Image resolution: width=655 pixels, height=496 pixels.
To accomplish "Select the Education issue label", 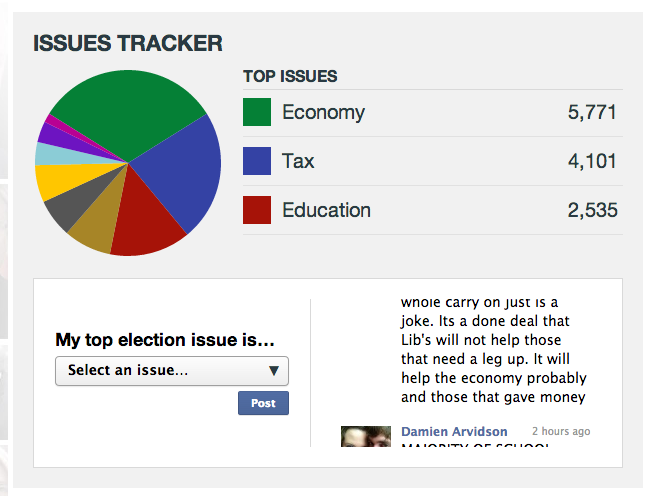I will [326, 210].
